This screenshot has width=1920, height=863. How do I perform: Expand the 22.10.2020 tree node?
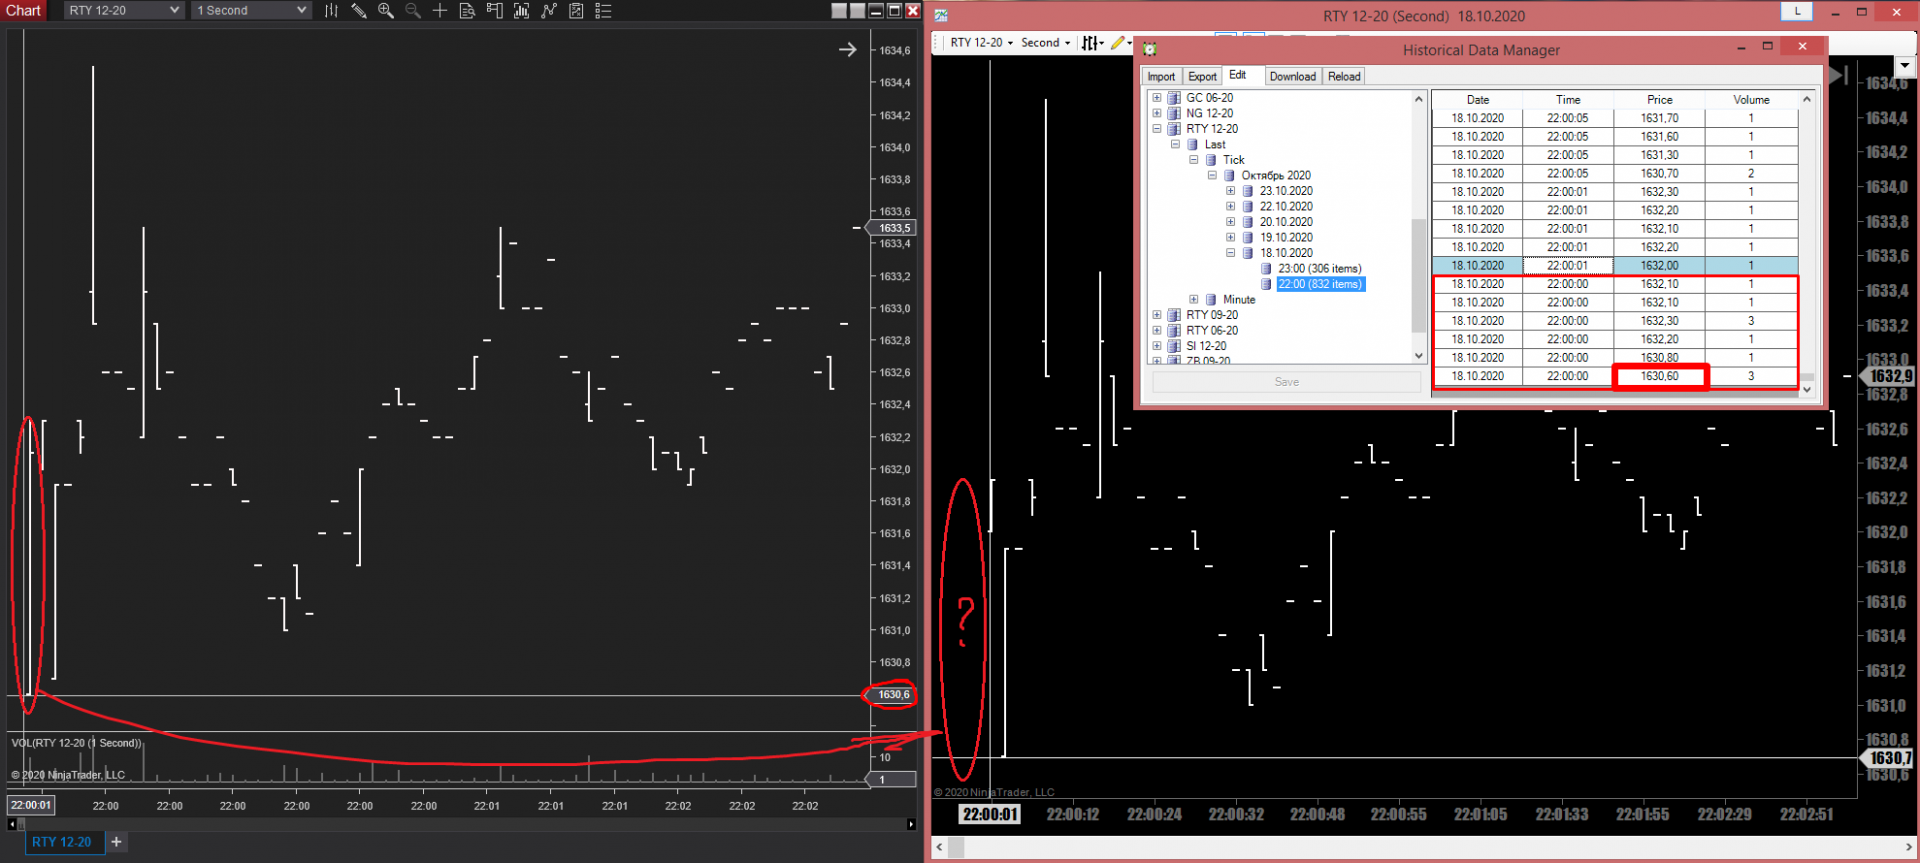point(1231,206)
